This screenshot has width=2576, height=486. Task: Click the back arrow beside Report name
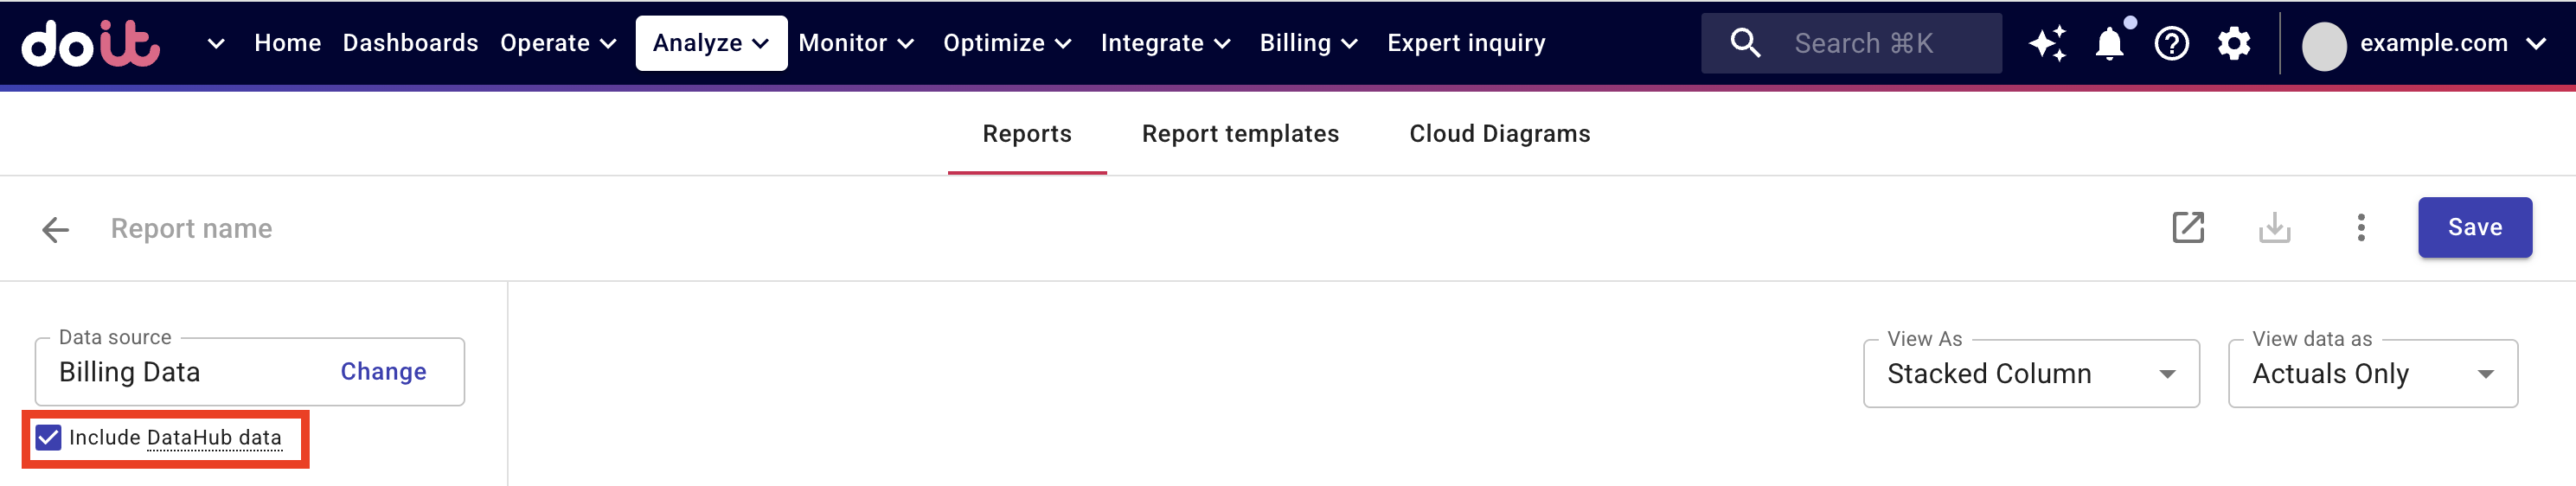point(55,229)
